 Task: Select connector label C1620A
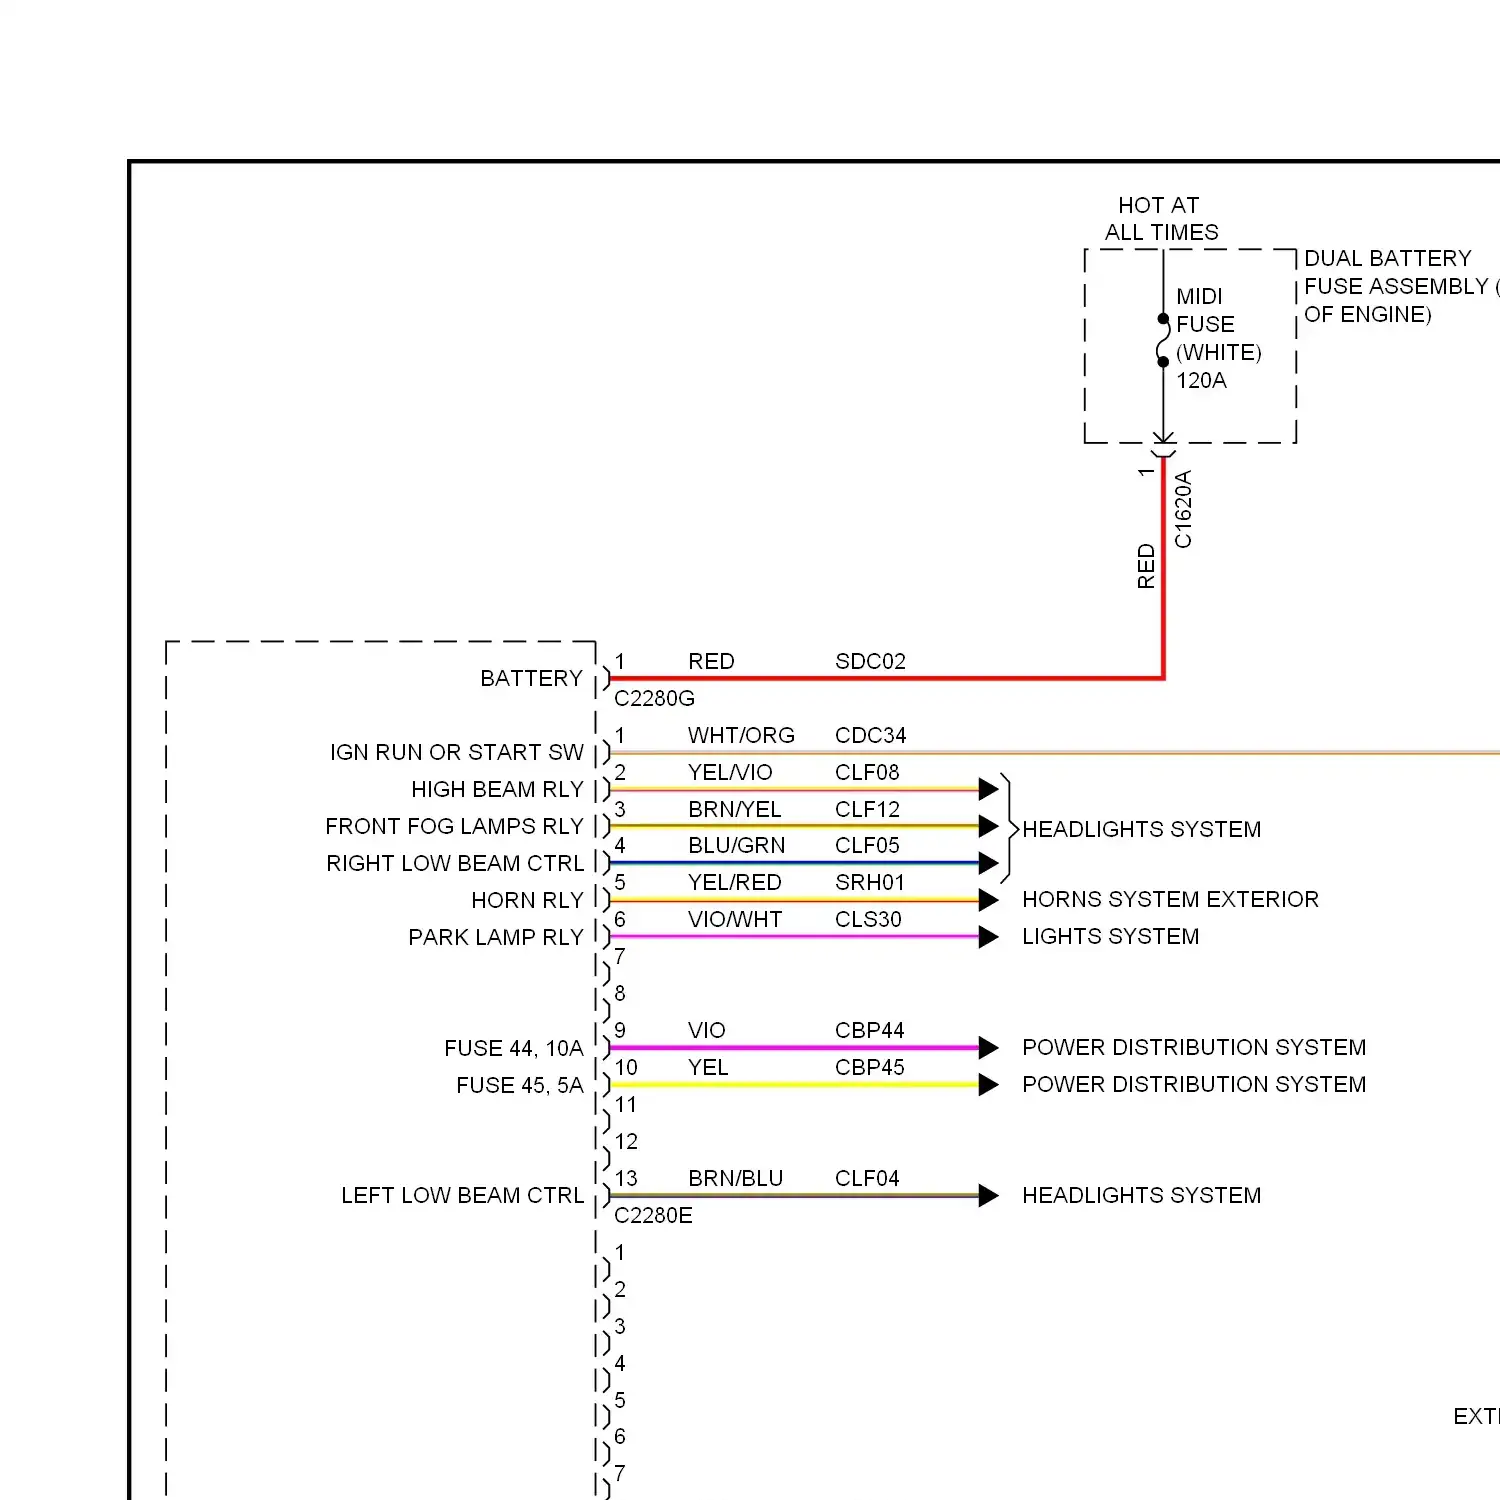tap(1183, 509)
